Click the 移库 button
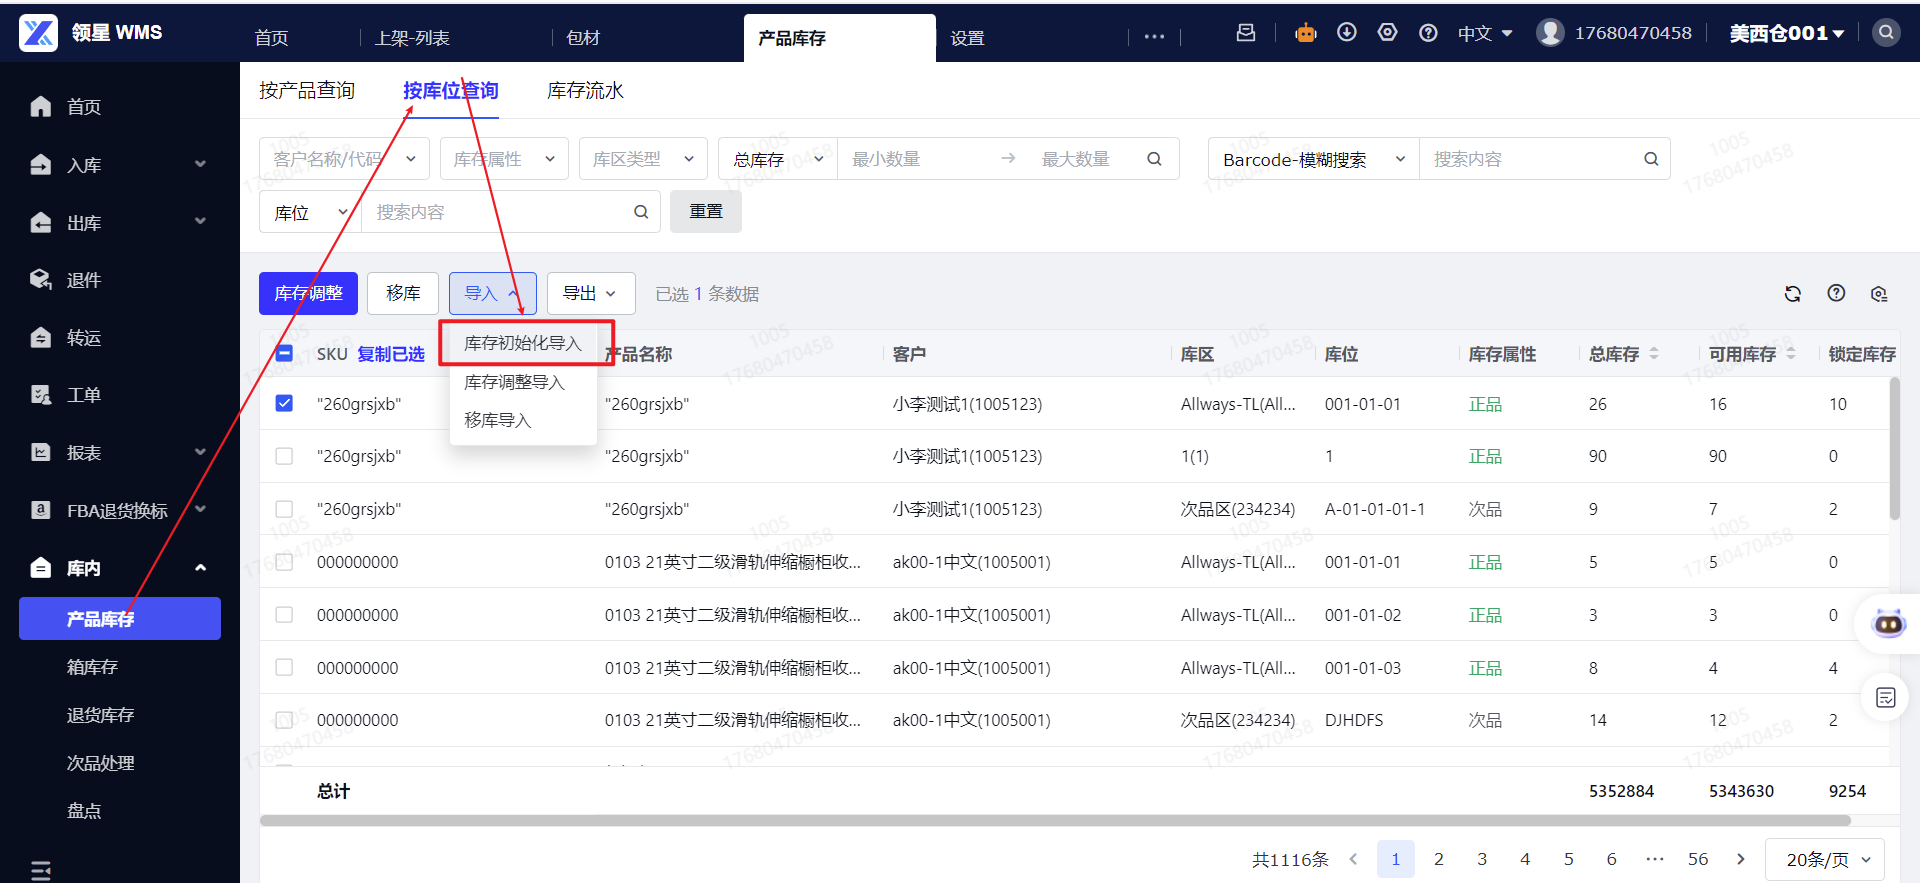The height and width of the screenshot is (883, 1920). point(403,293)
